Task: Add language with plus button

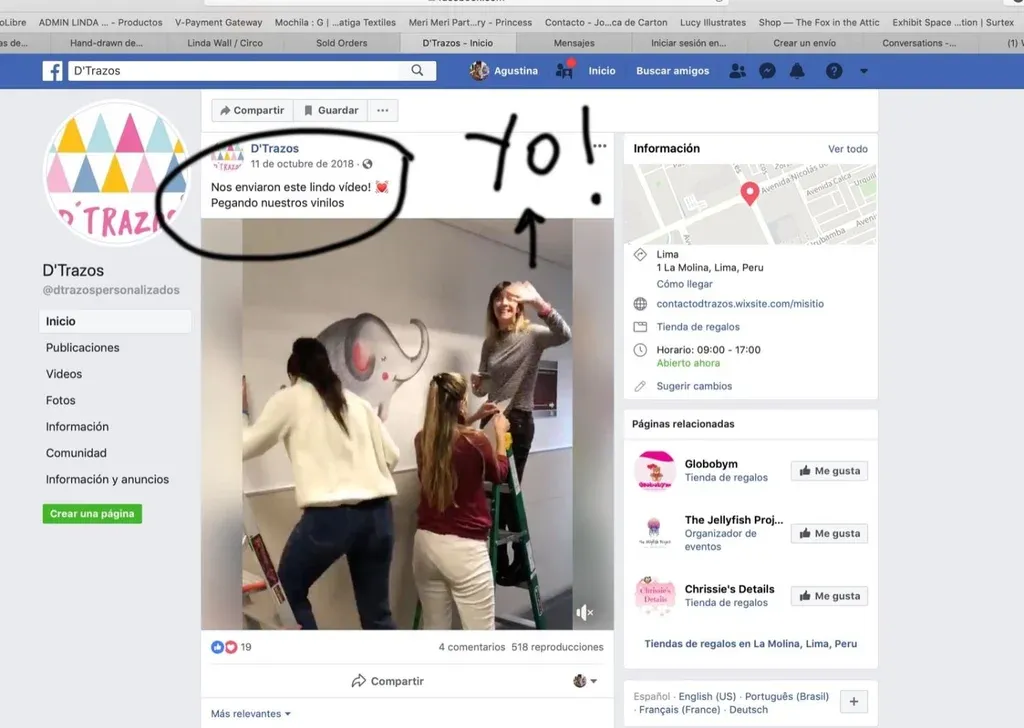Action: (853, 702)
